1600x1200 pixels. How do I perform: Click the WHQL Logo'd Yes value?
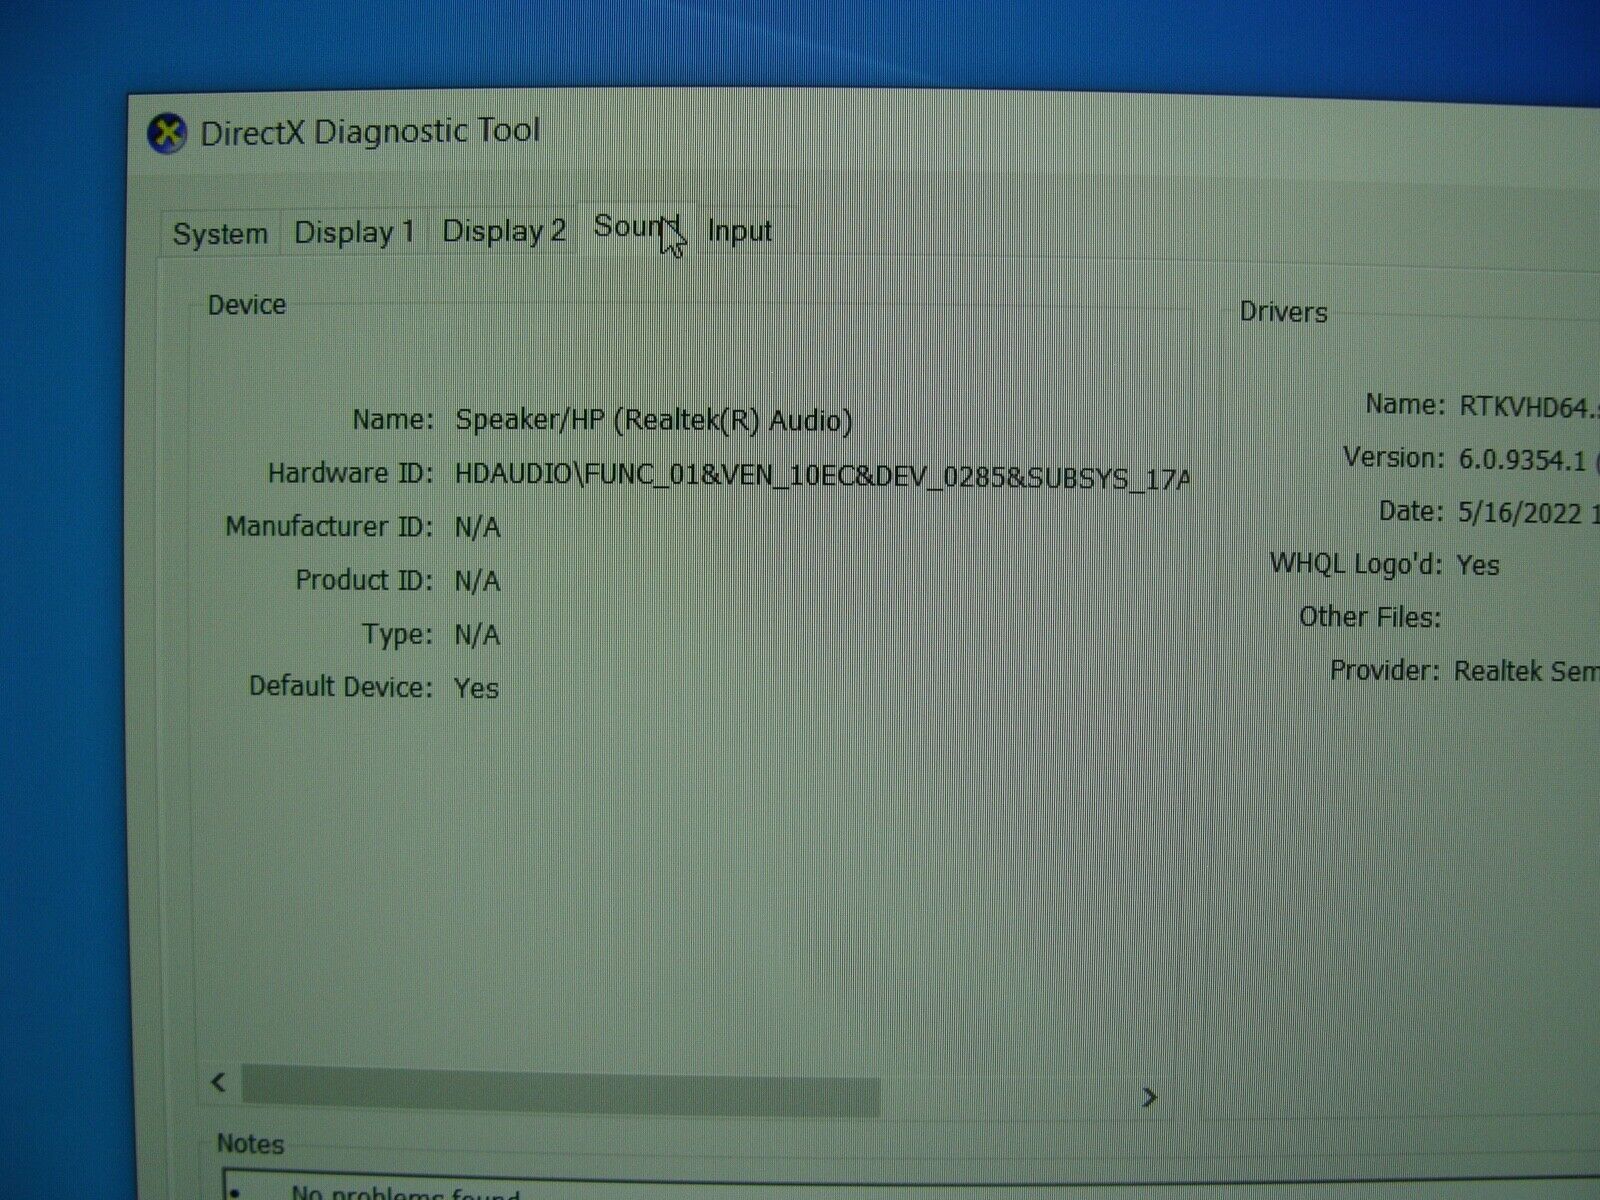pyautogui.click(x=1478, y=565)
